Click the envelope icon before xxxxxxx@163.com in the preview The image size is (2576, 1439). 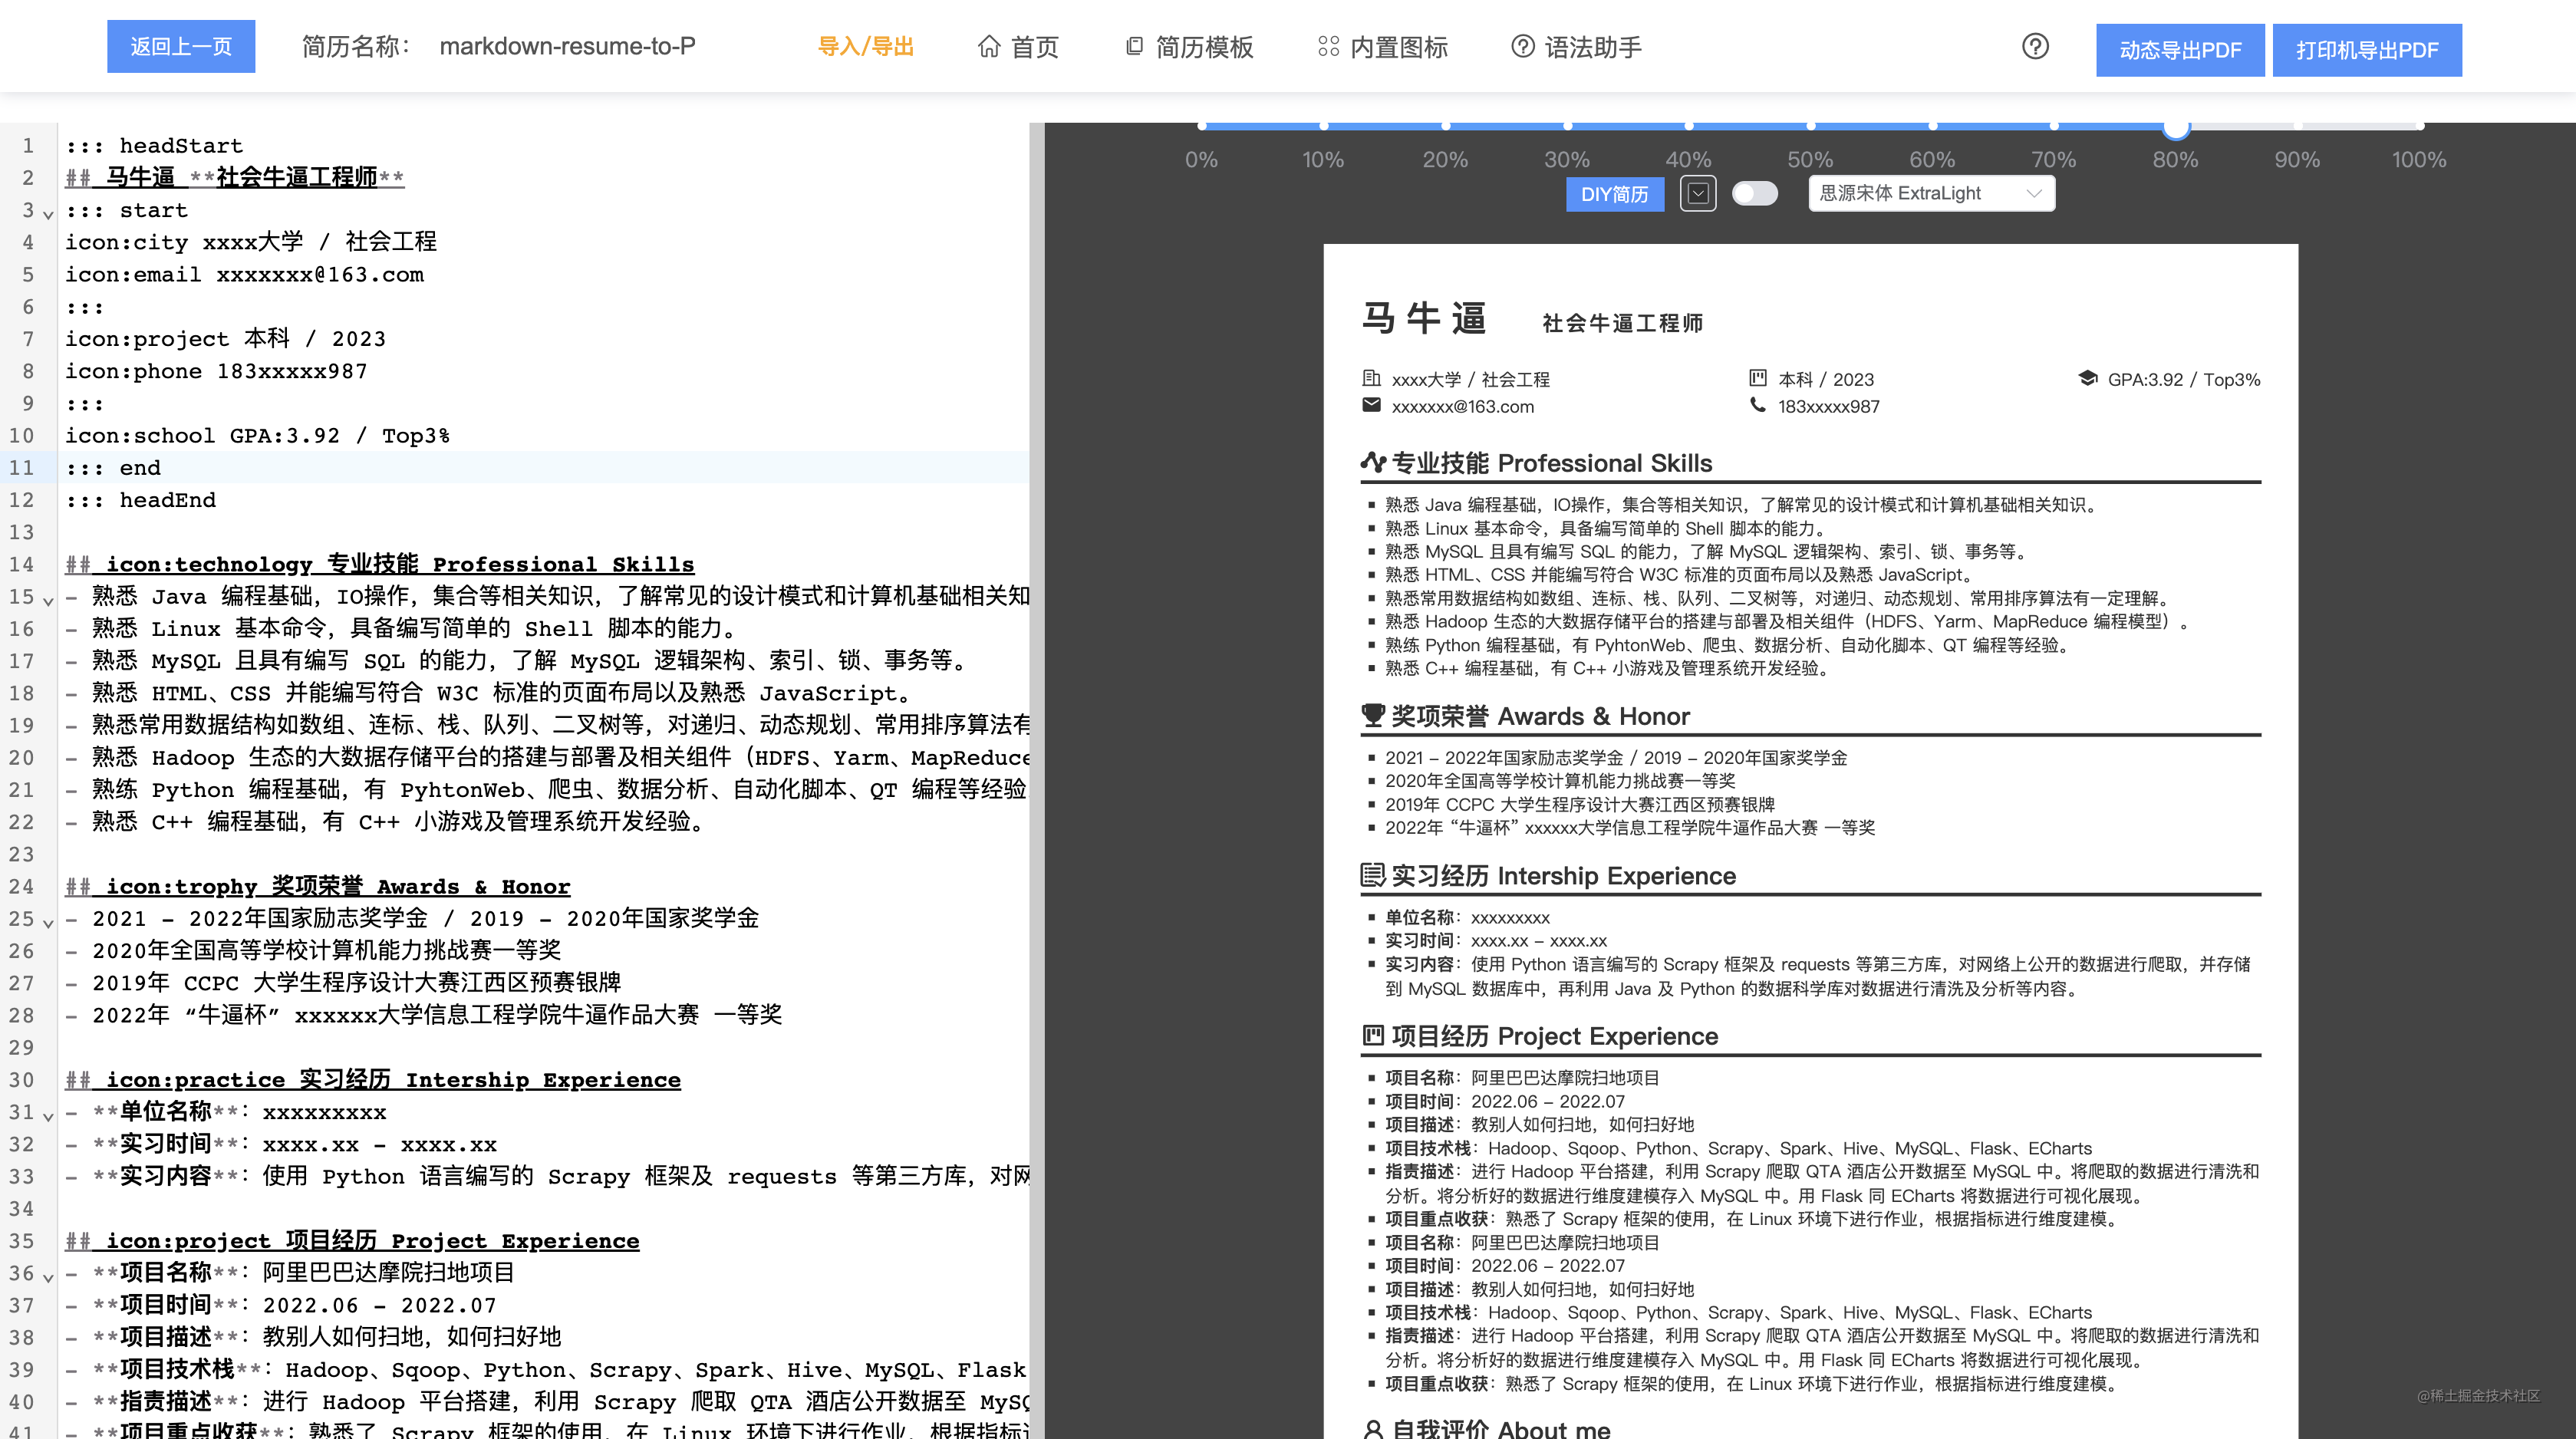click(x=1371, y=405)
